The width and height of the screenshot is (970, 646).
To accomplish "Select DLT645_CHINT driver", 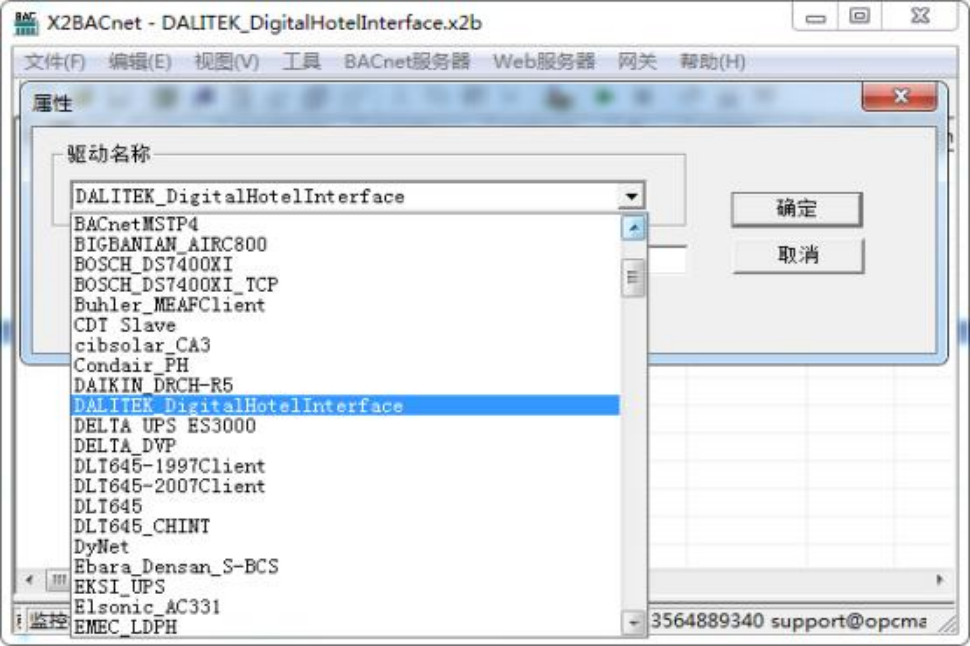I will [345, 526].
